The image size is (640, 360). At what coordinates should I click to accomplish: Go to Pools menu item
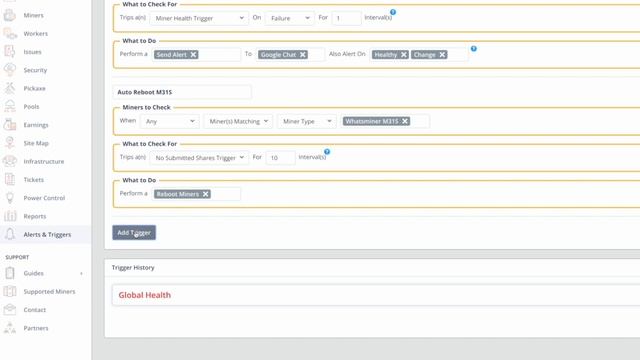[x=31, y=107]
